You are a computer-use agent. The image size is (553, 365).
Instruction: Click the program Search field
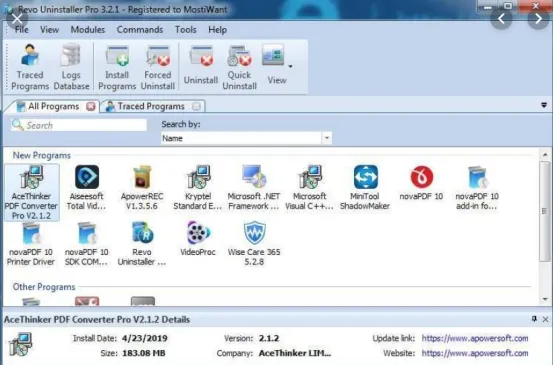click(x=79, y=125)
